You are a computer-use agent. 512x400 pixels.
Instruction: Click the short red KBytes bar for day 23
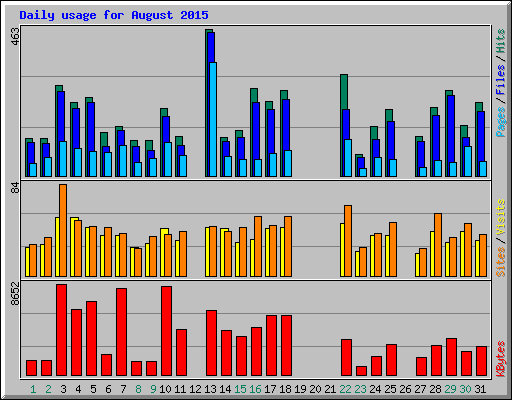pyautogui.click(x=361, y=371)
